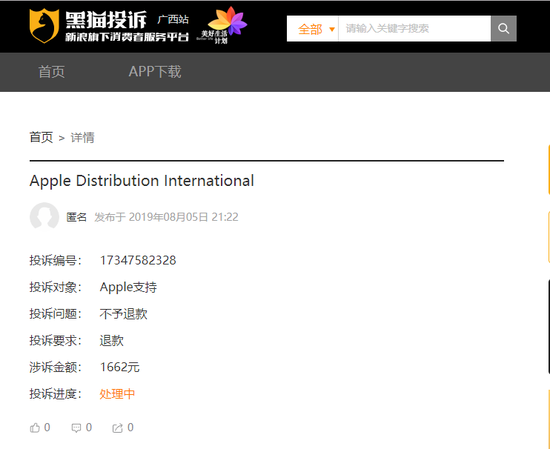
Task: Click the Apple Distribution International title
Action: click(x=142, y=181)
